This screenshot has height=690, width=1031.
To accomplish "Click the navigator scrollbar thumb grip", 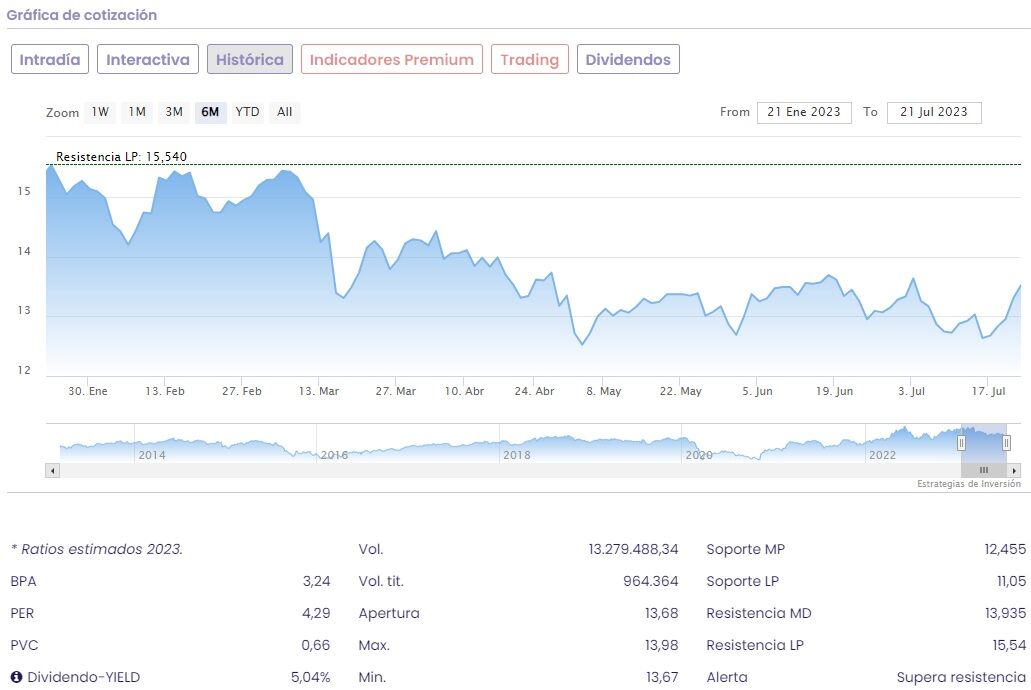I will point(984,470).
